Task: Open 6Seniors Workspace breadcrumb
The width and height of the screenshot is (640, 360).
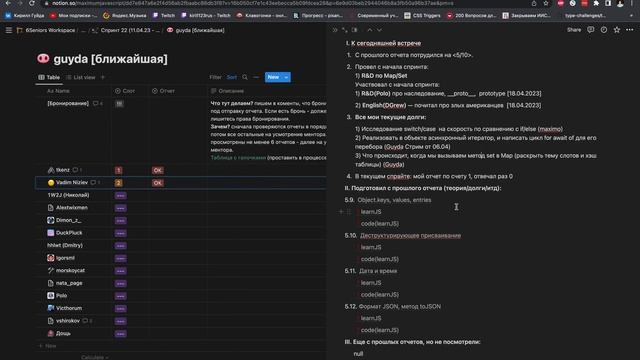Action: tap(46, 30)
